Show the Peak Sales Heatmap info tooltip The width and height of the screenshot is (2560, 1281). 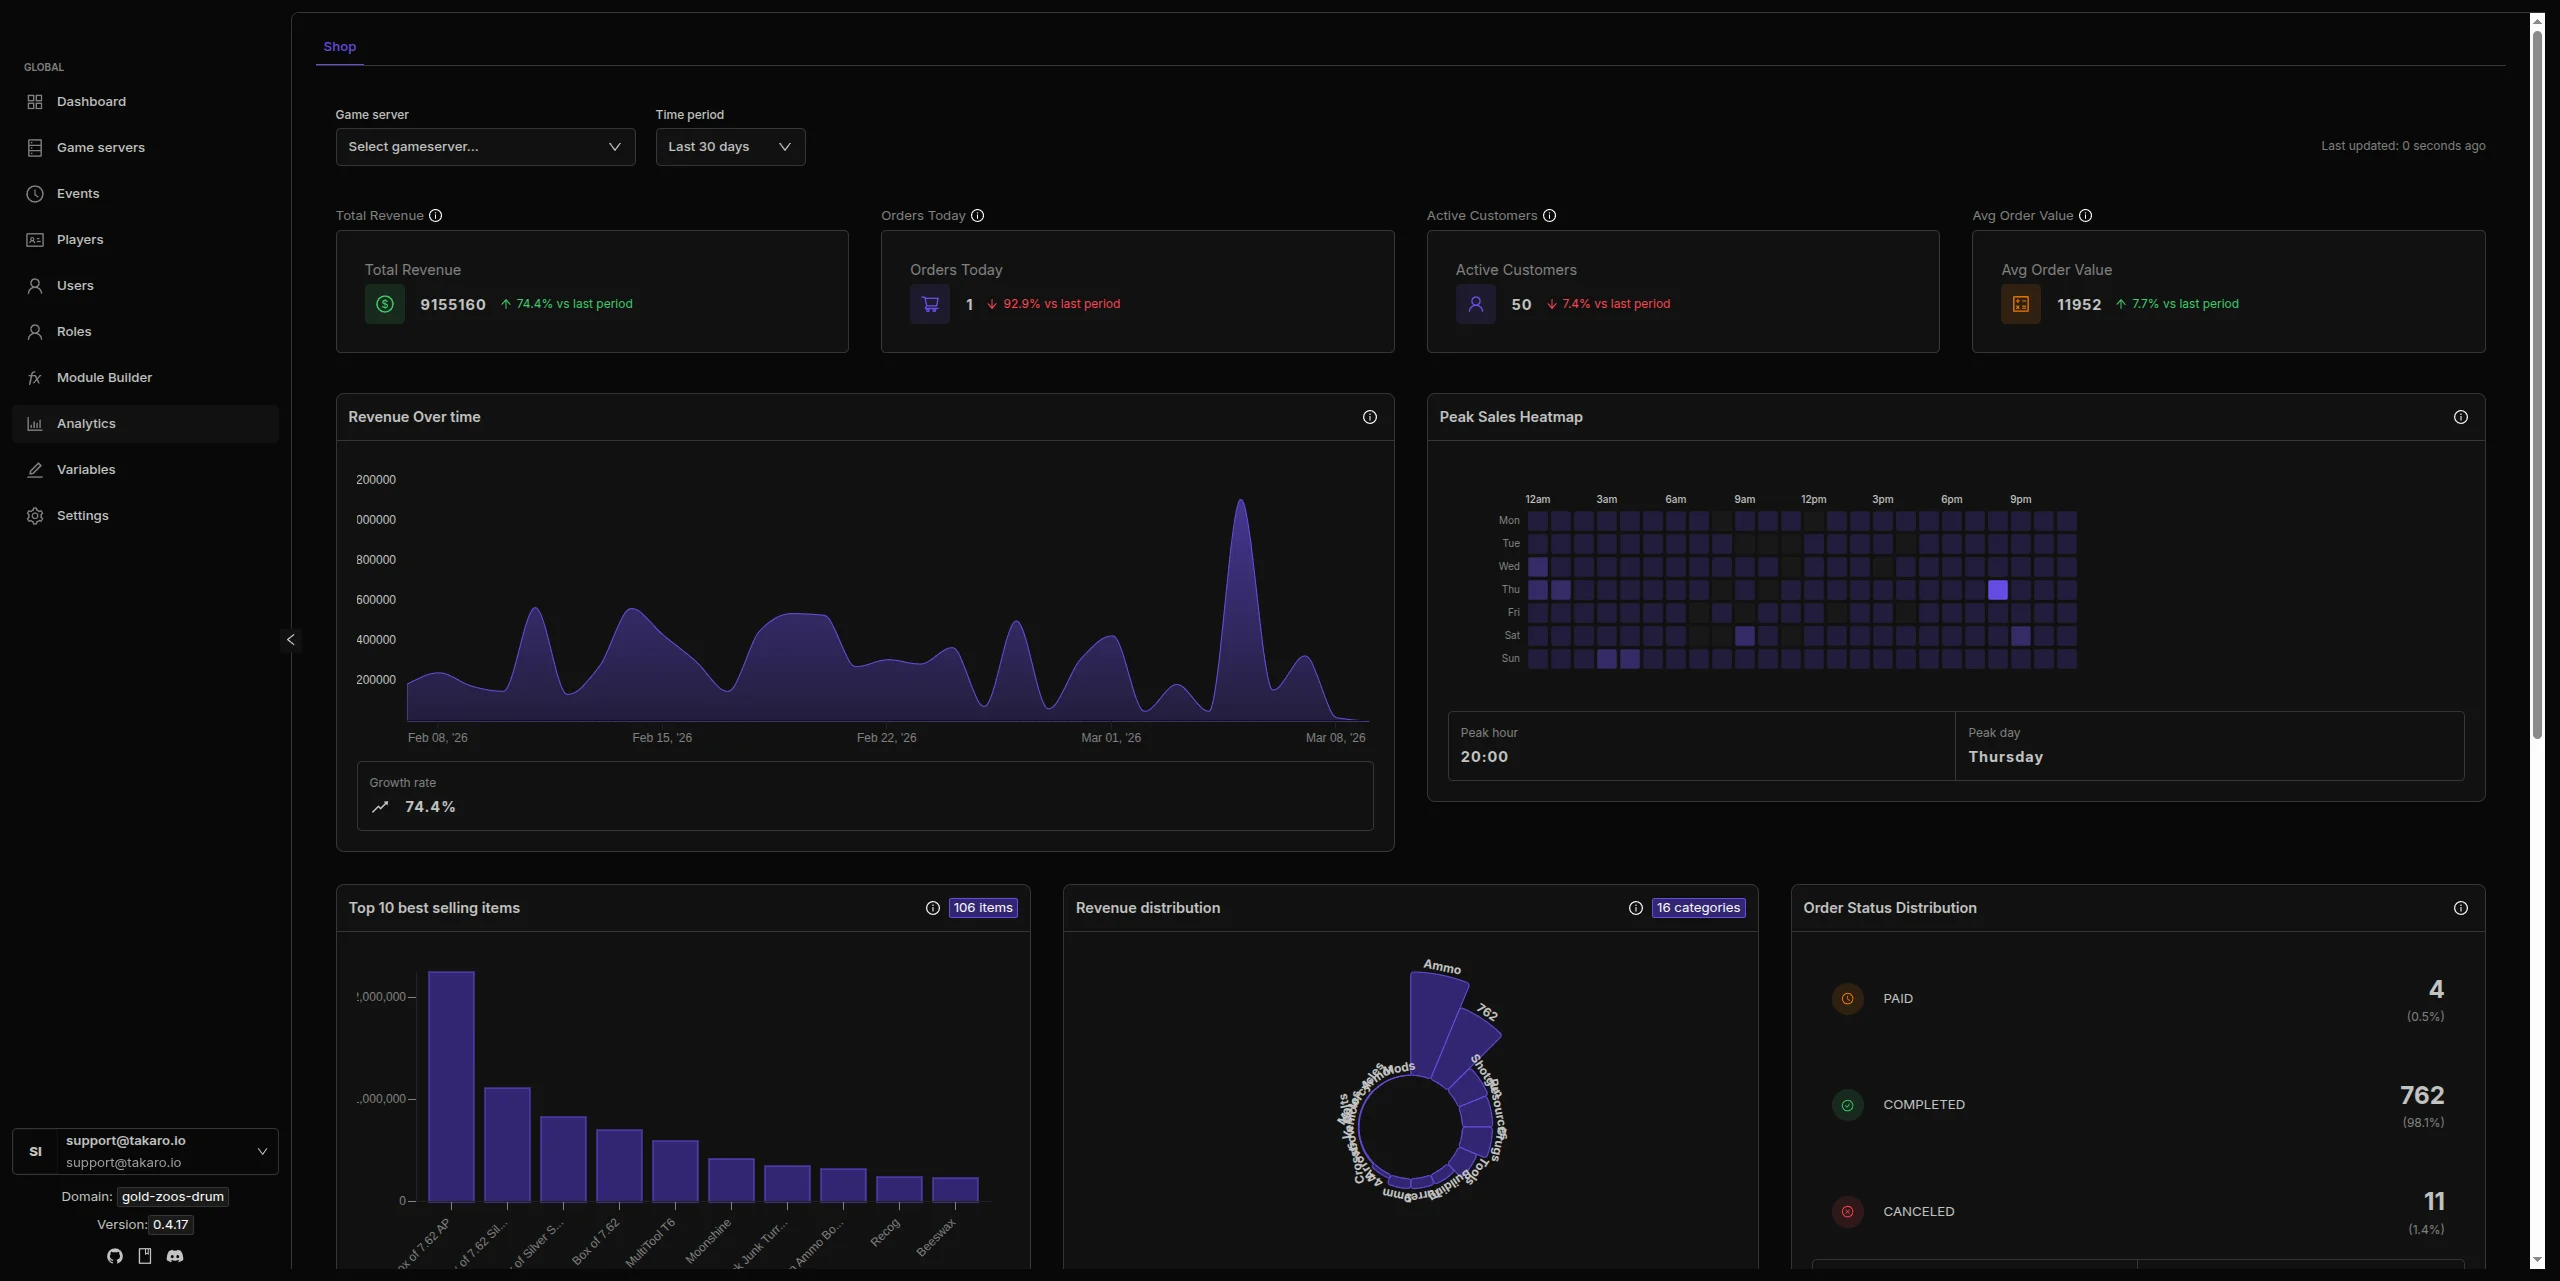pyautogui.click(x=2460, y=417)
